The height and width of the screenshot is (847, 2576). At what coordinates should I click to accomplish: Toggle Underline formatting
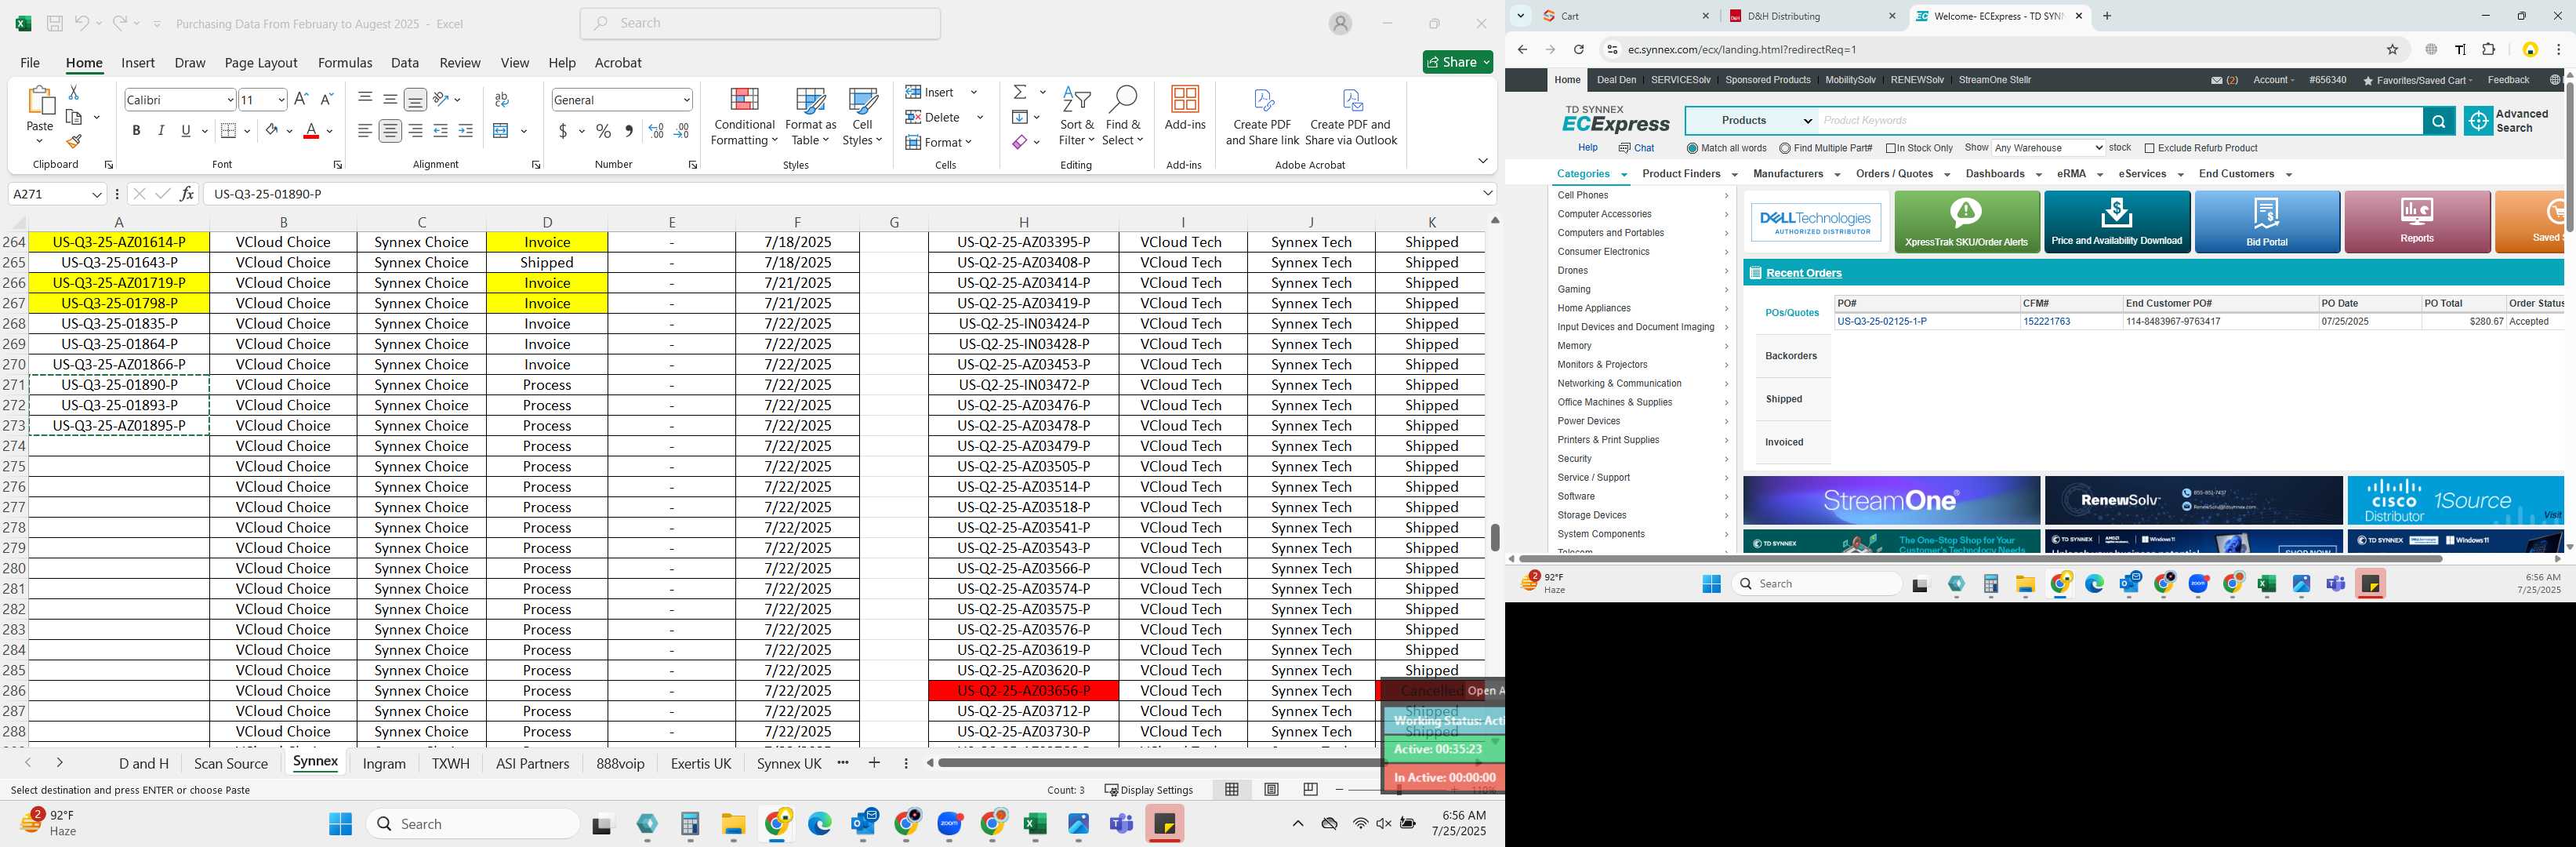point(186,131)
